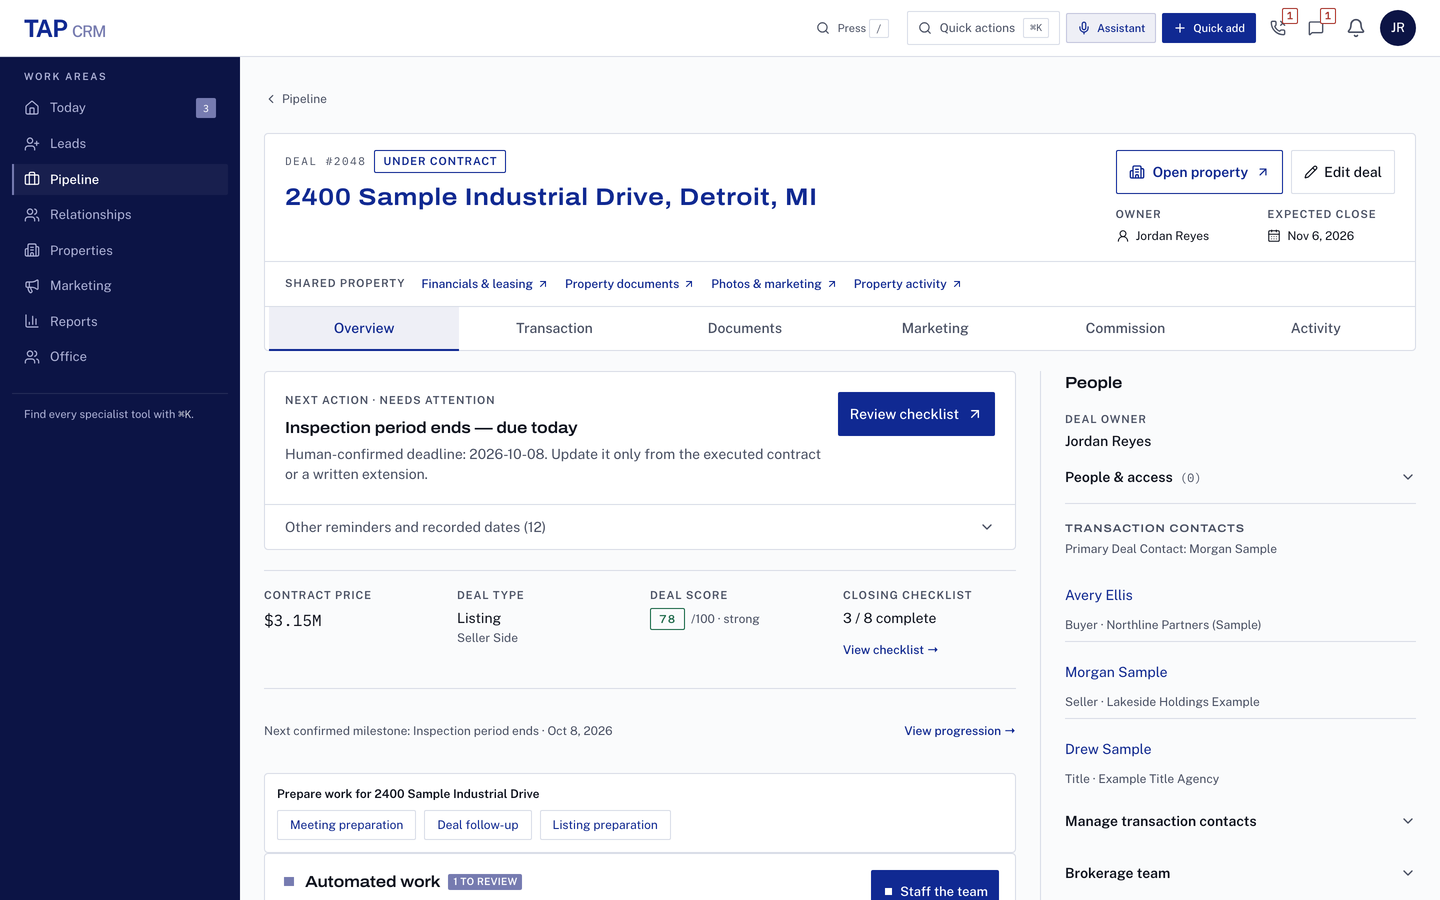The width and height of the screenshot is (1440, 900).
Task: Click the UNDER CONTRACT status badge
Action: click(x=440, y=161)
